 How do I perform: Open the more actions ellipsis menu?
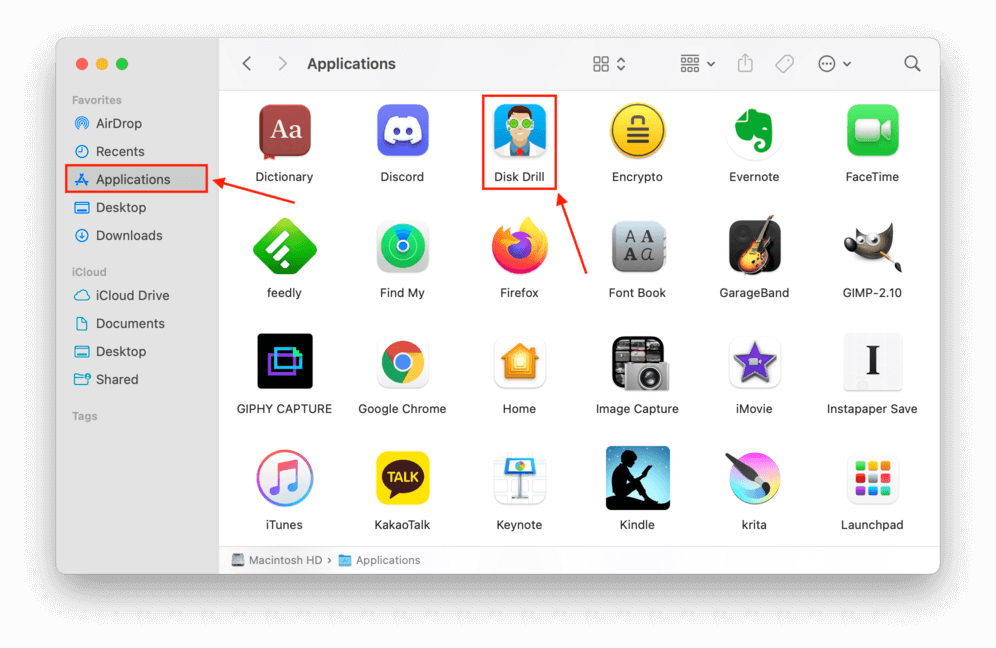coord(834,64)
